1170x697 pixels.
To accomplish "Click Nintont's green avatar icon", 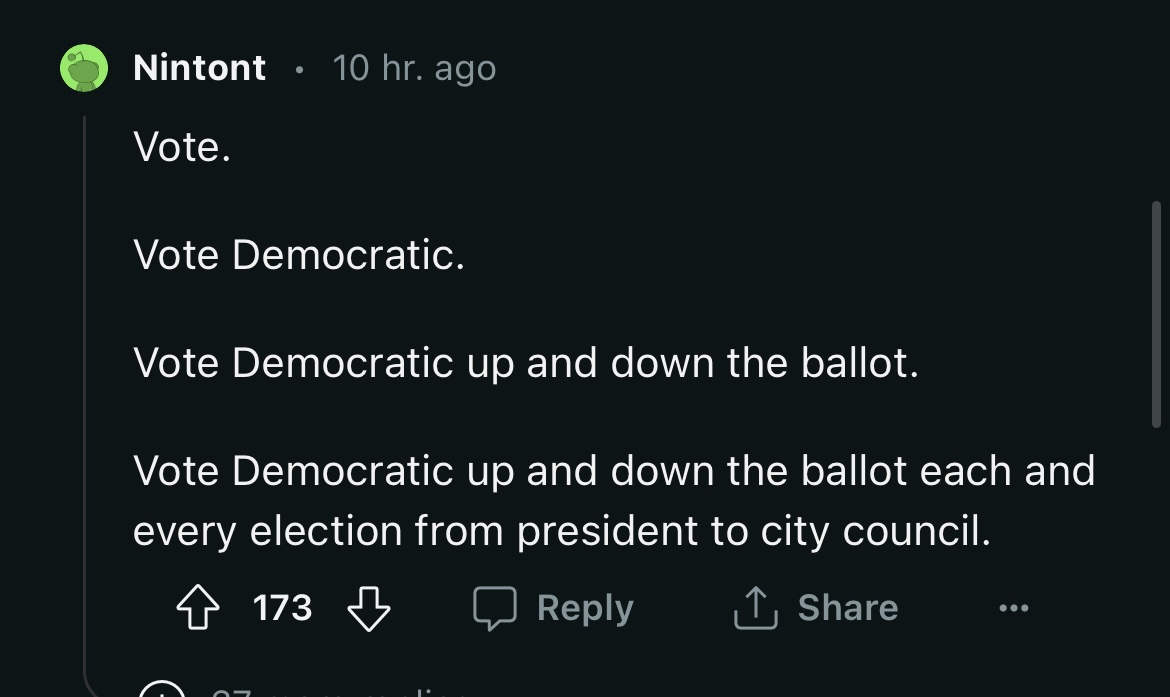I will tap(84, 68).
